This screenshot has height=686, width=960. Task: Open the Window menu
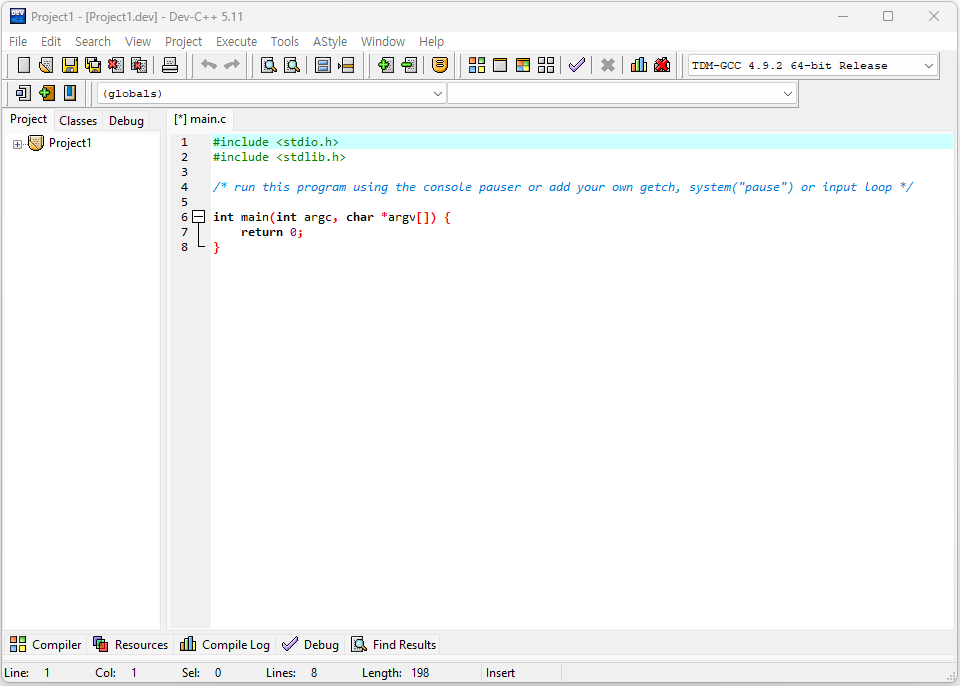(x=383, y=42)
